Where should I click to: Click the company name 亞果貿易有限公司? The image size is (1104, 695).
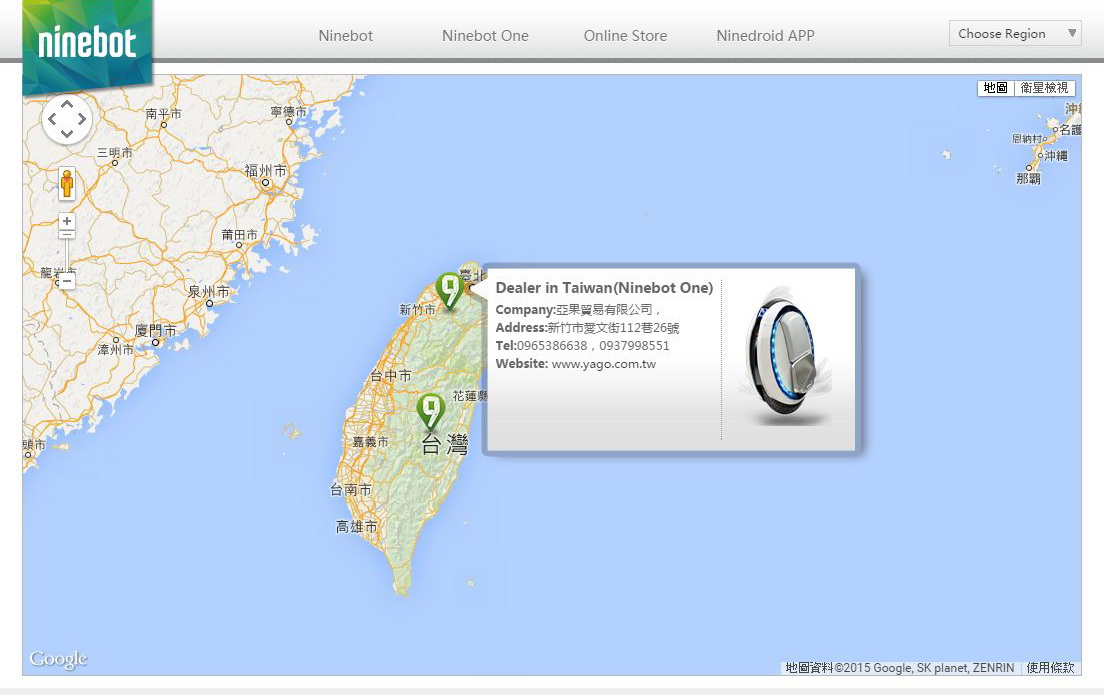604,310
